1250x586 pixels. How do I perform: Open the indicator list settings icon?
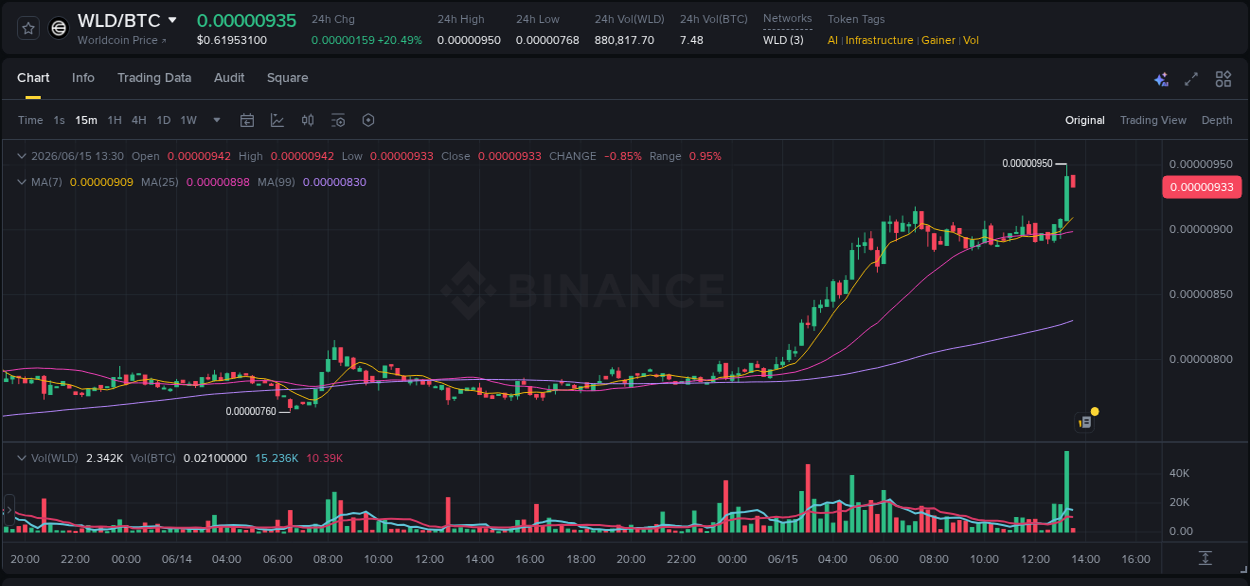[x=338, y=120]
